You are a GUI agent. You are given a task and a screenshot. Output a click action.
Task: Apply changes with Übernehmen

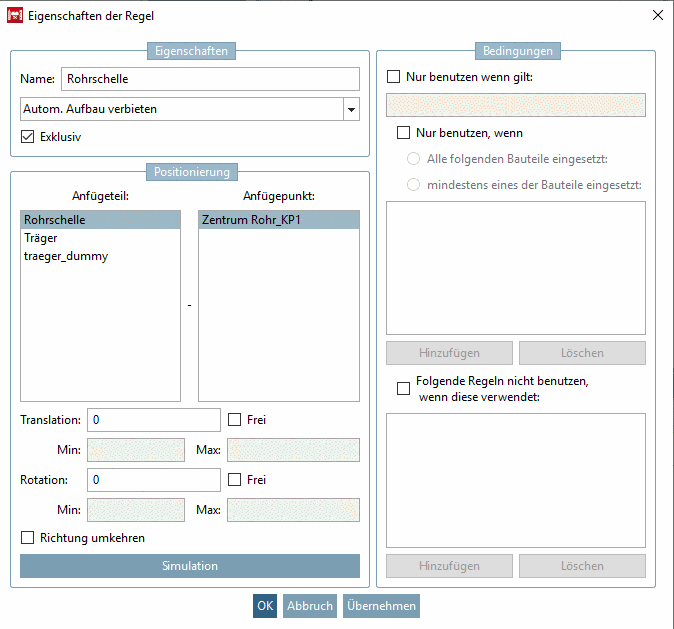click(x=381, y=606)
